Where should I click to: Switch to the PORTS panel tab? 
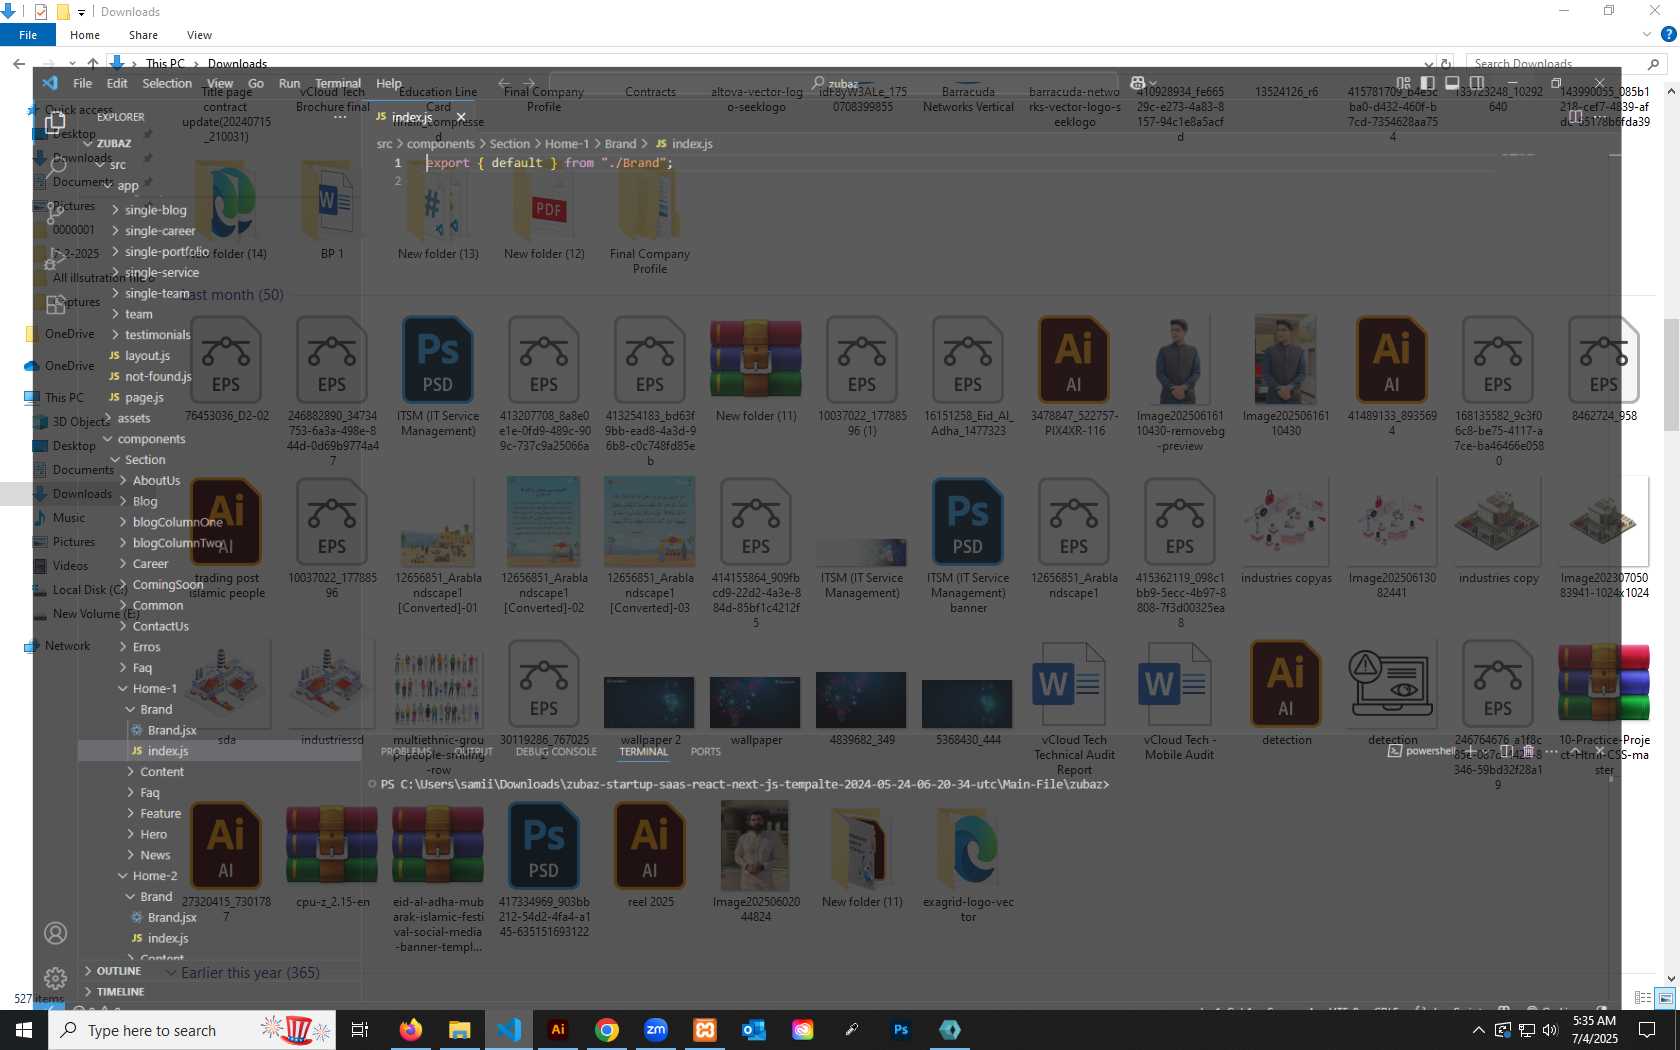[705, 751]
